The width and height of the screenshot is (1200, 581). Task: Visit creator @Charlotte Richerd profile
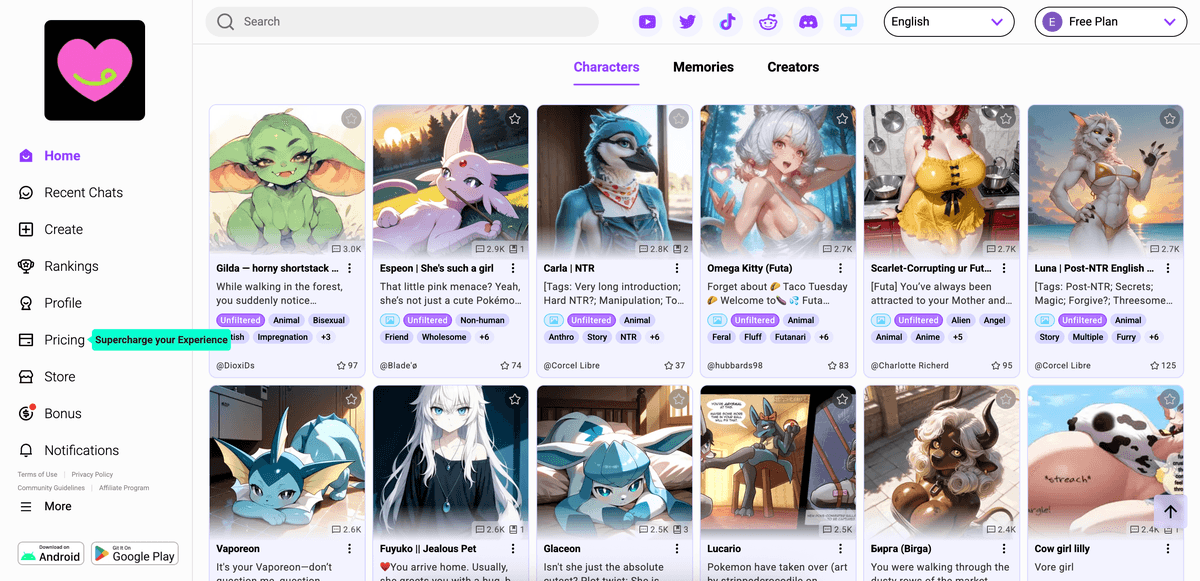pyautogui.click(x=910, y=366)
